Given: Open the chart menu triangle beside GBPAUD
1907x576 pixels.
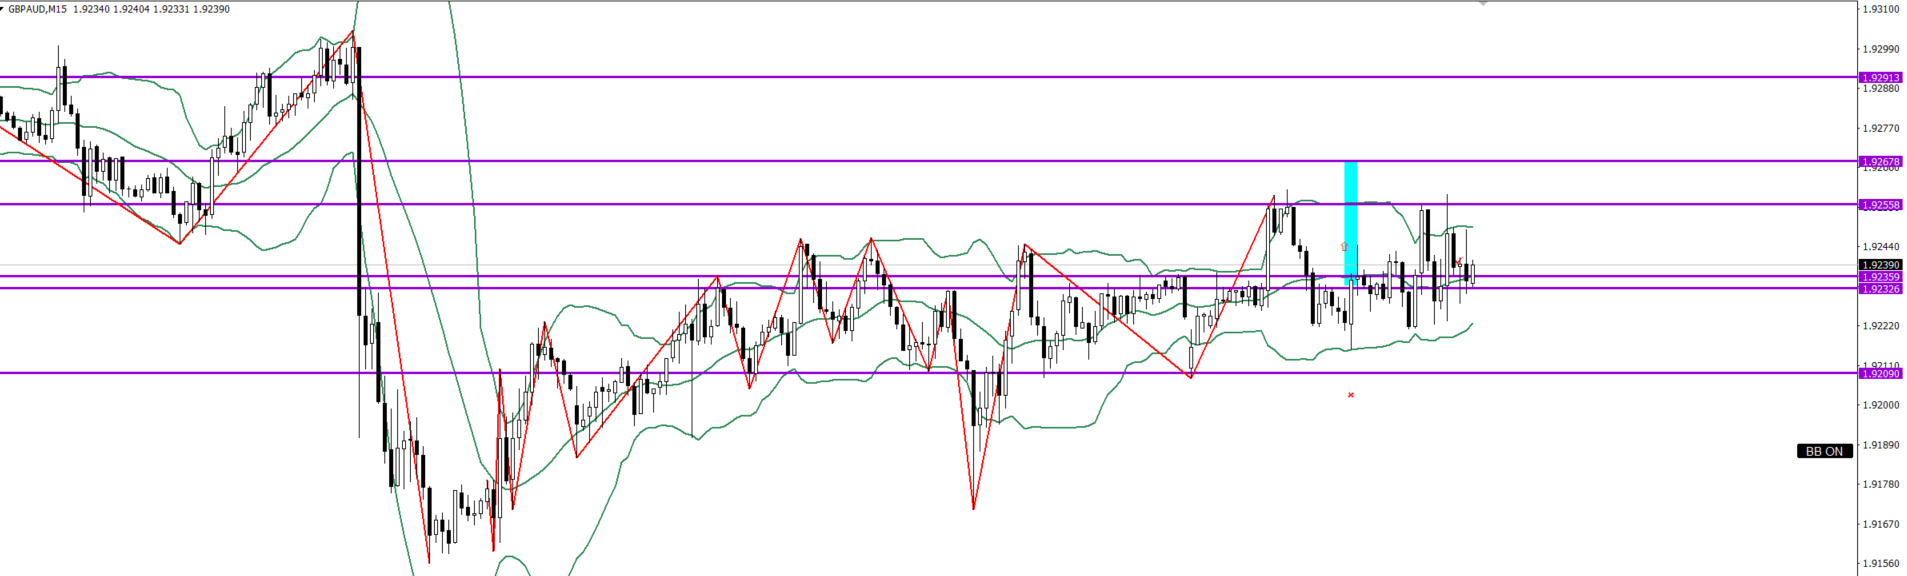Looking at the screenshot, I should pyautogui.click(x=3, y=9).
